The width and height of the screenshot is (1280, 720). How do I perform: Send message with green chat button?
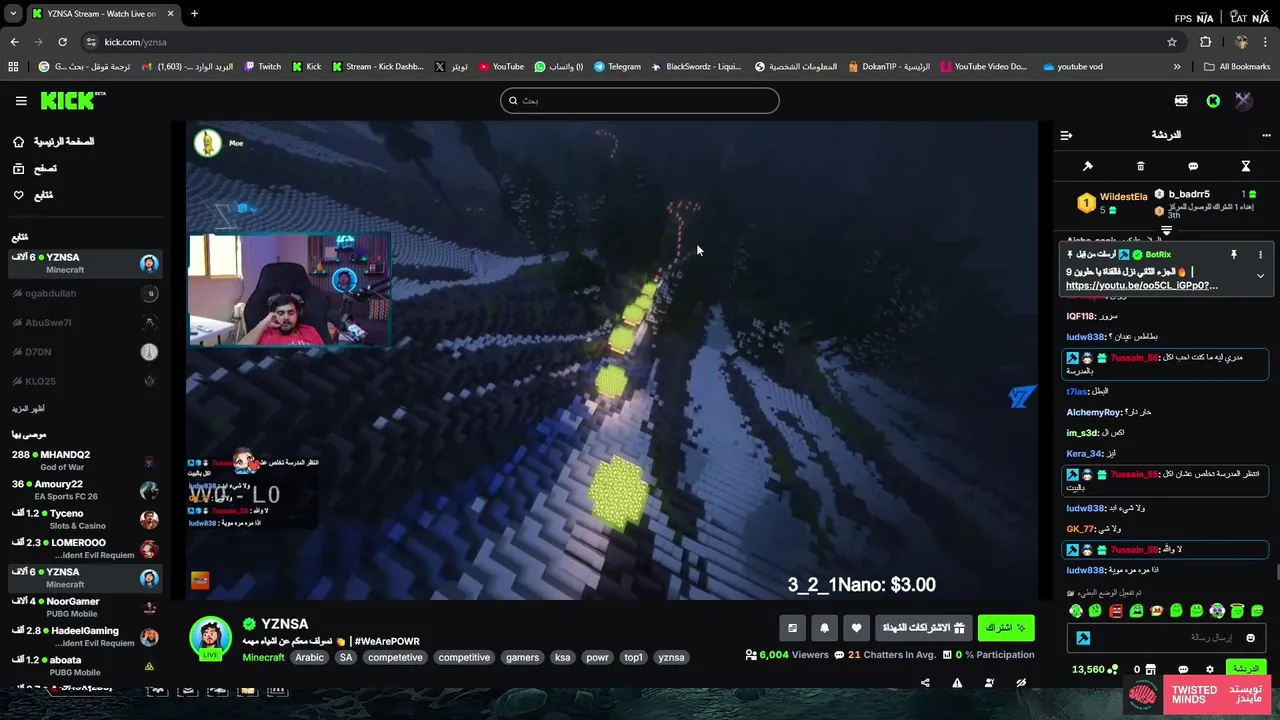(1245, 669)
